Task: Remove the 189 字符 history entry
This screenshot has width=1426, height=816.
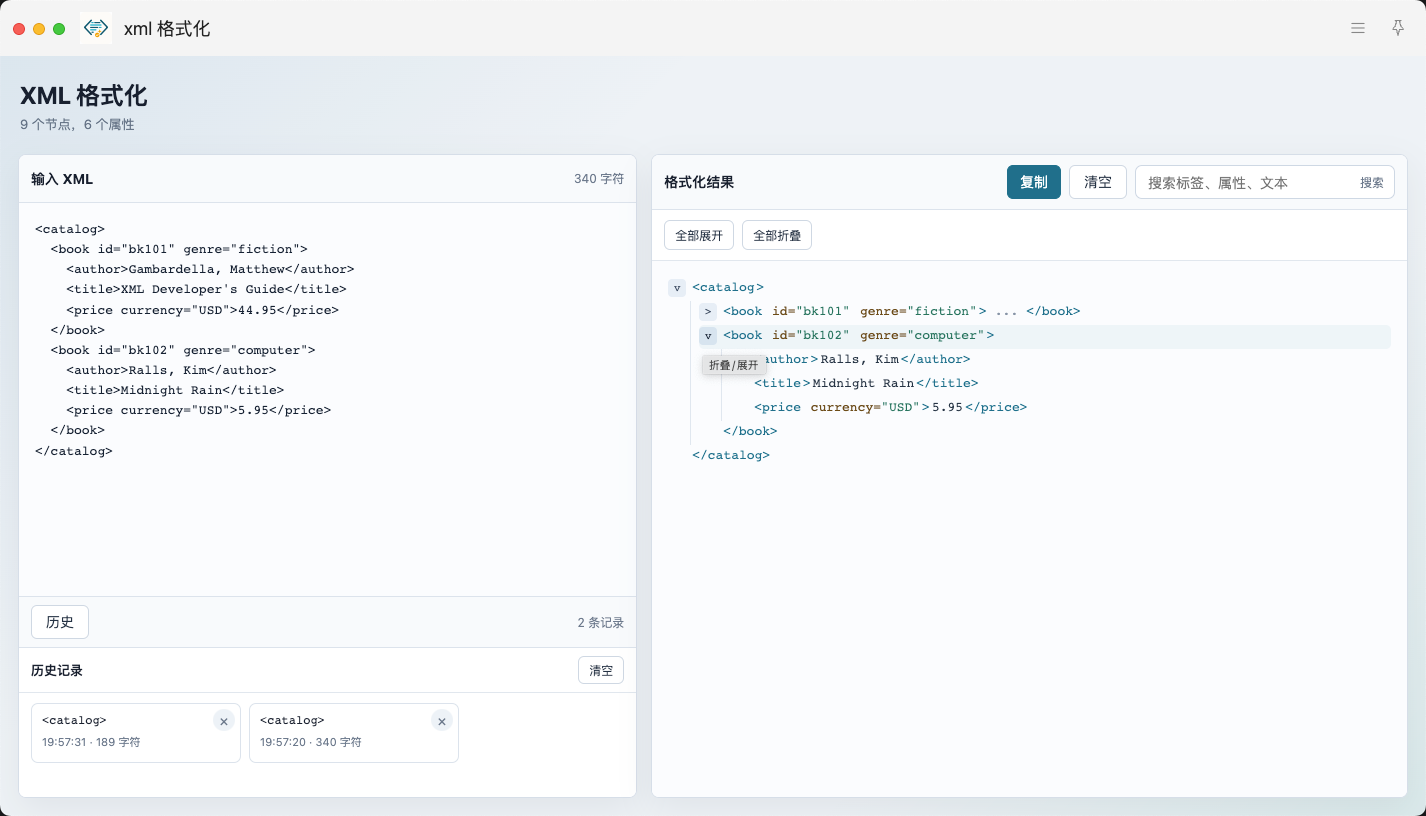Action: (224, 721)
